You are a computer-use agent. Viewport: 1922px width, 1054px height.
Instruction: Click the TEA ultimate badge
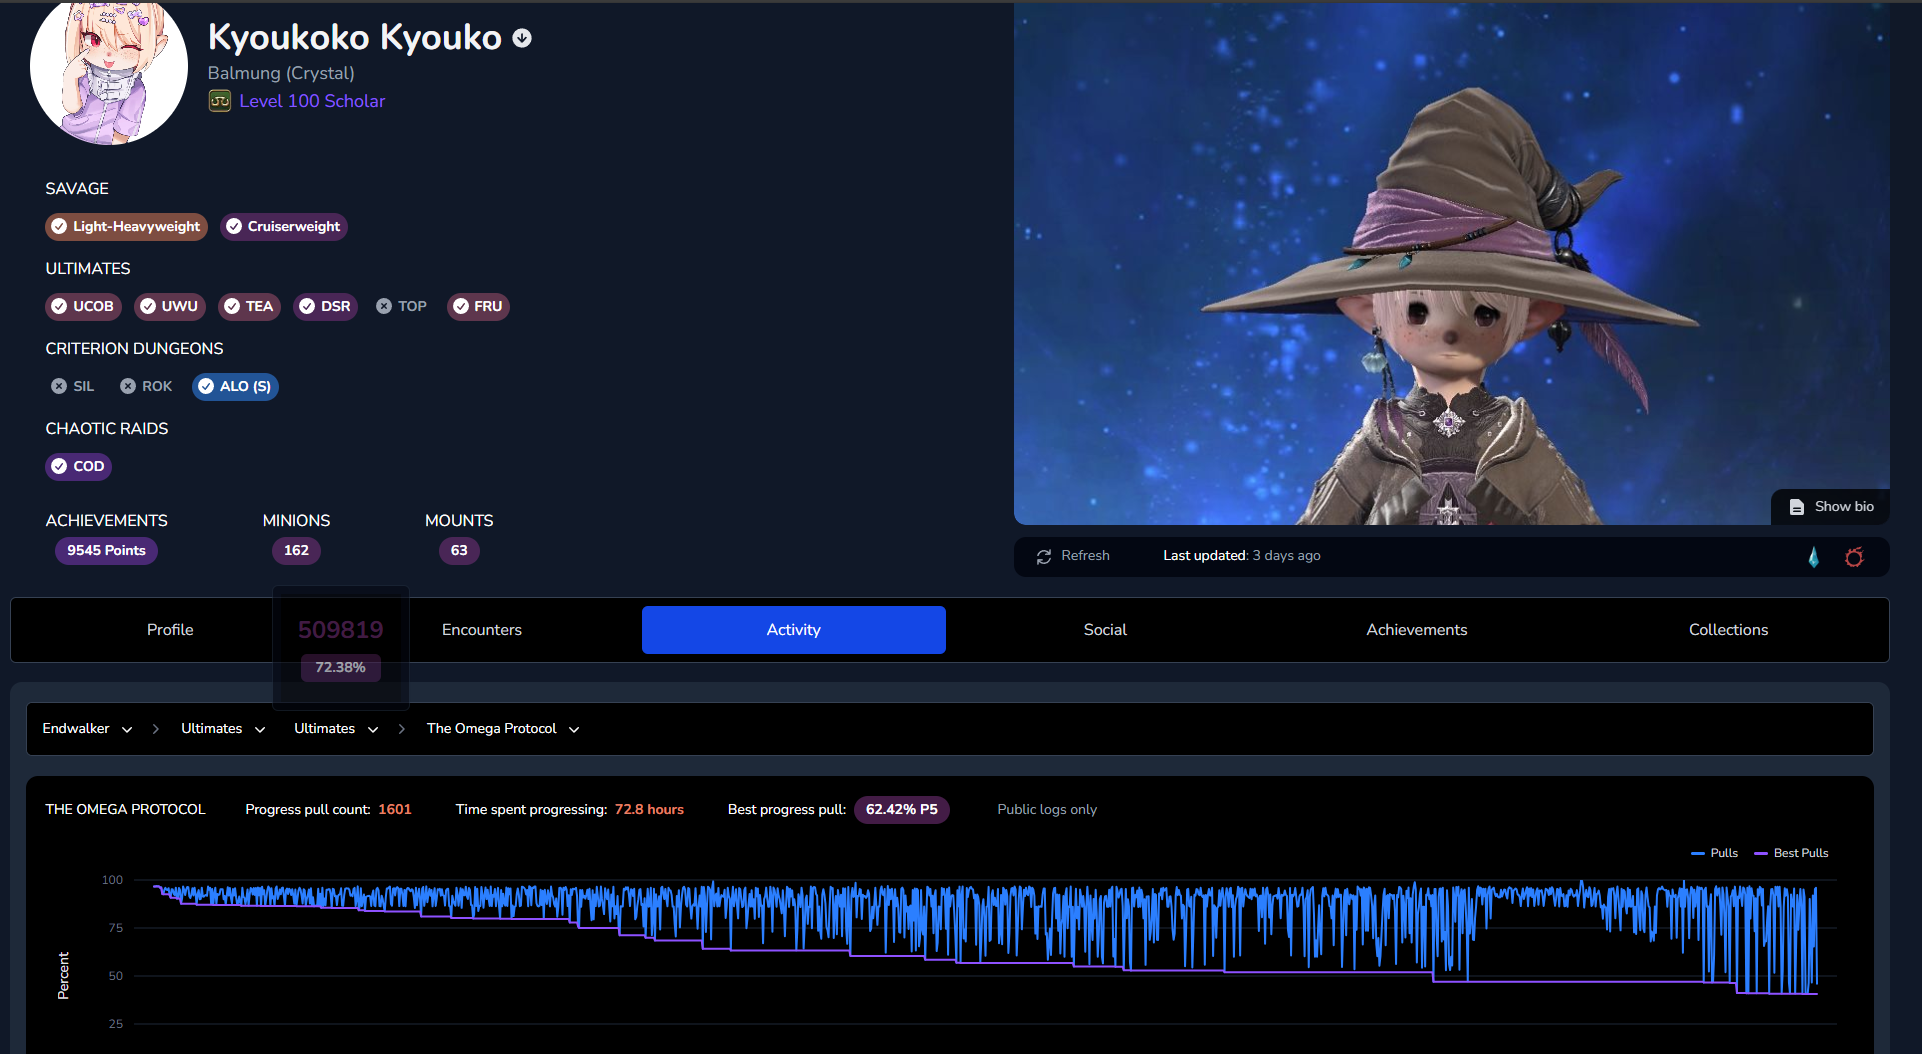[249, 307]
